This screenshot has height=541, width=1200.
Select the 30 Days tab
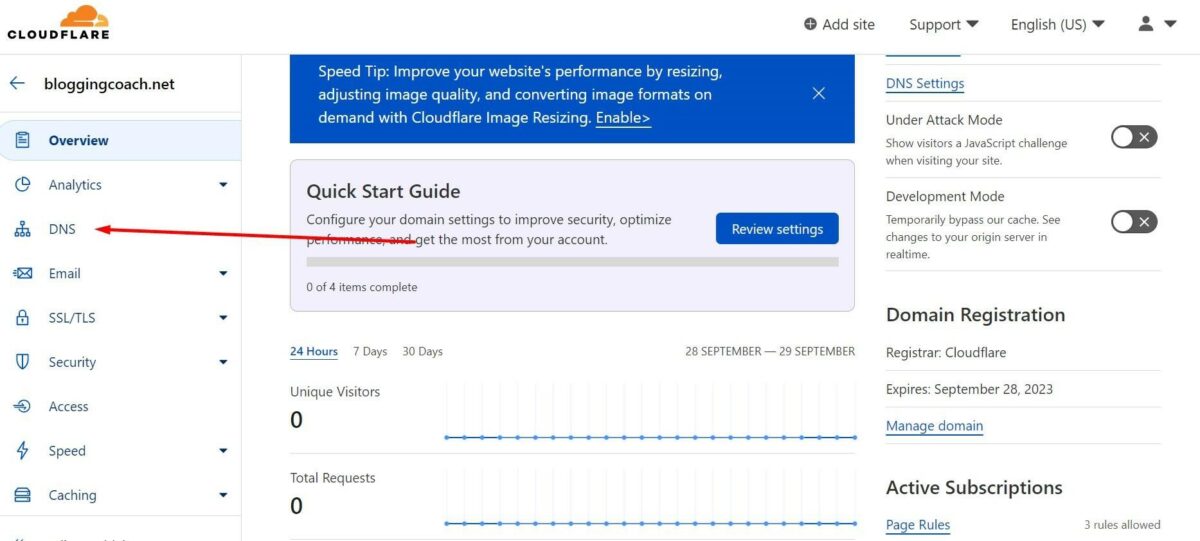[x=422, y=352]
